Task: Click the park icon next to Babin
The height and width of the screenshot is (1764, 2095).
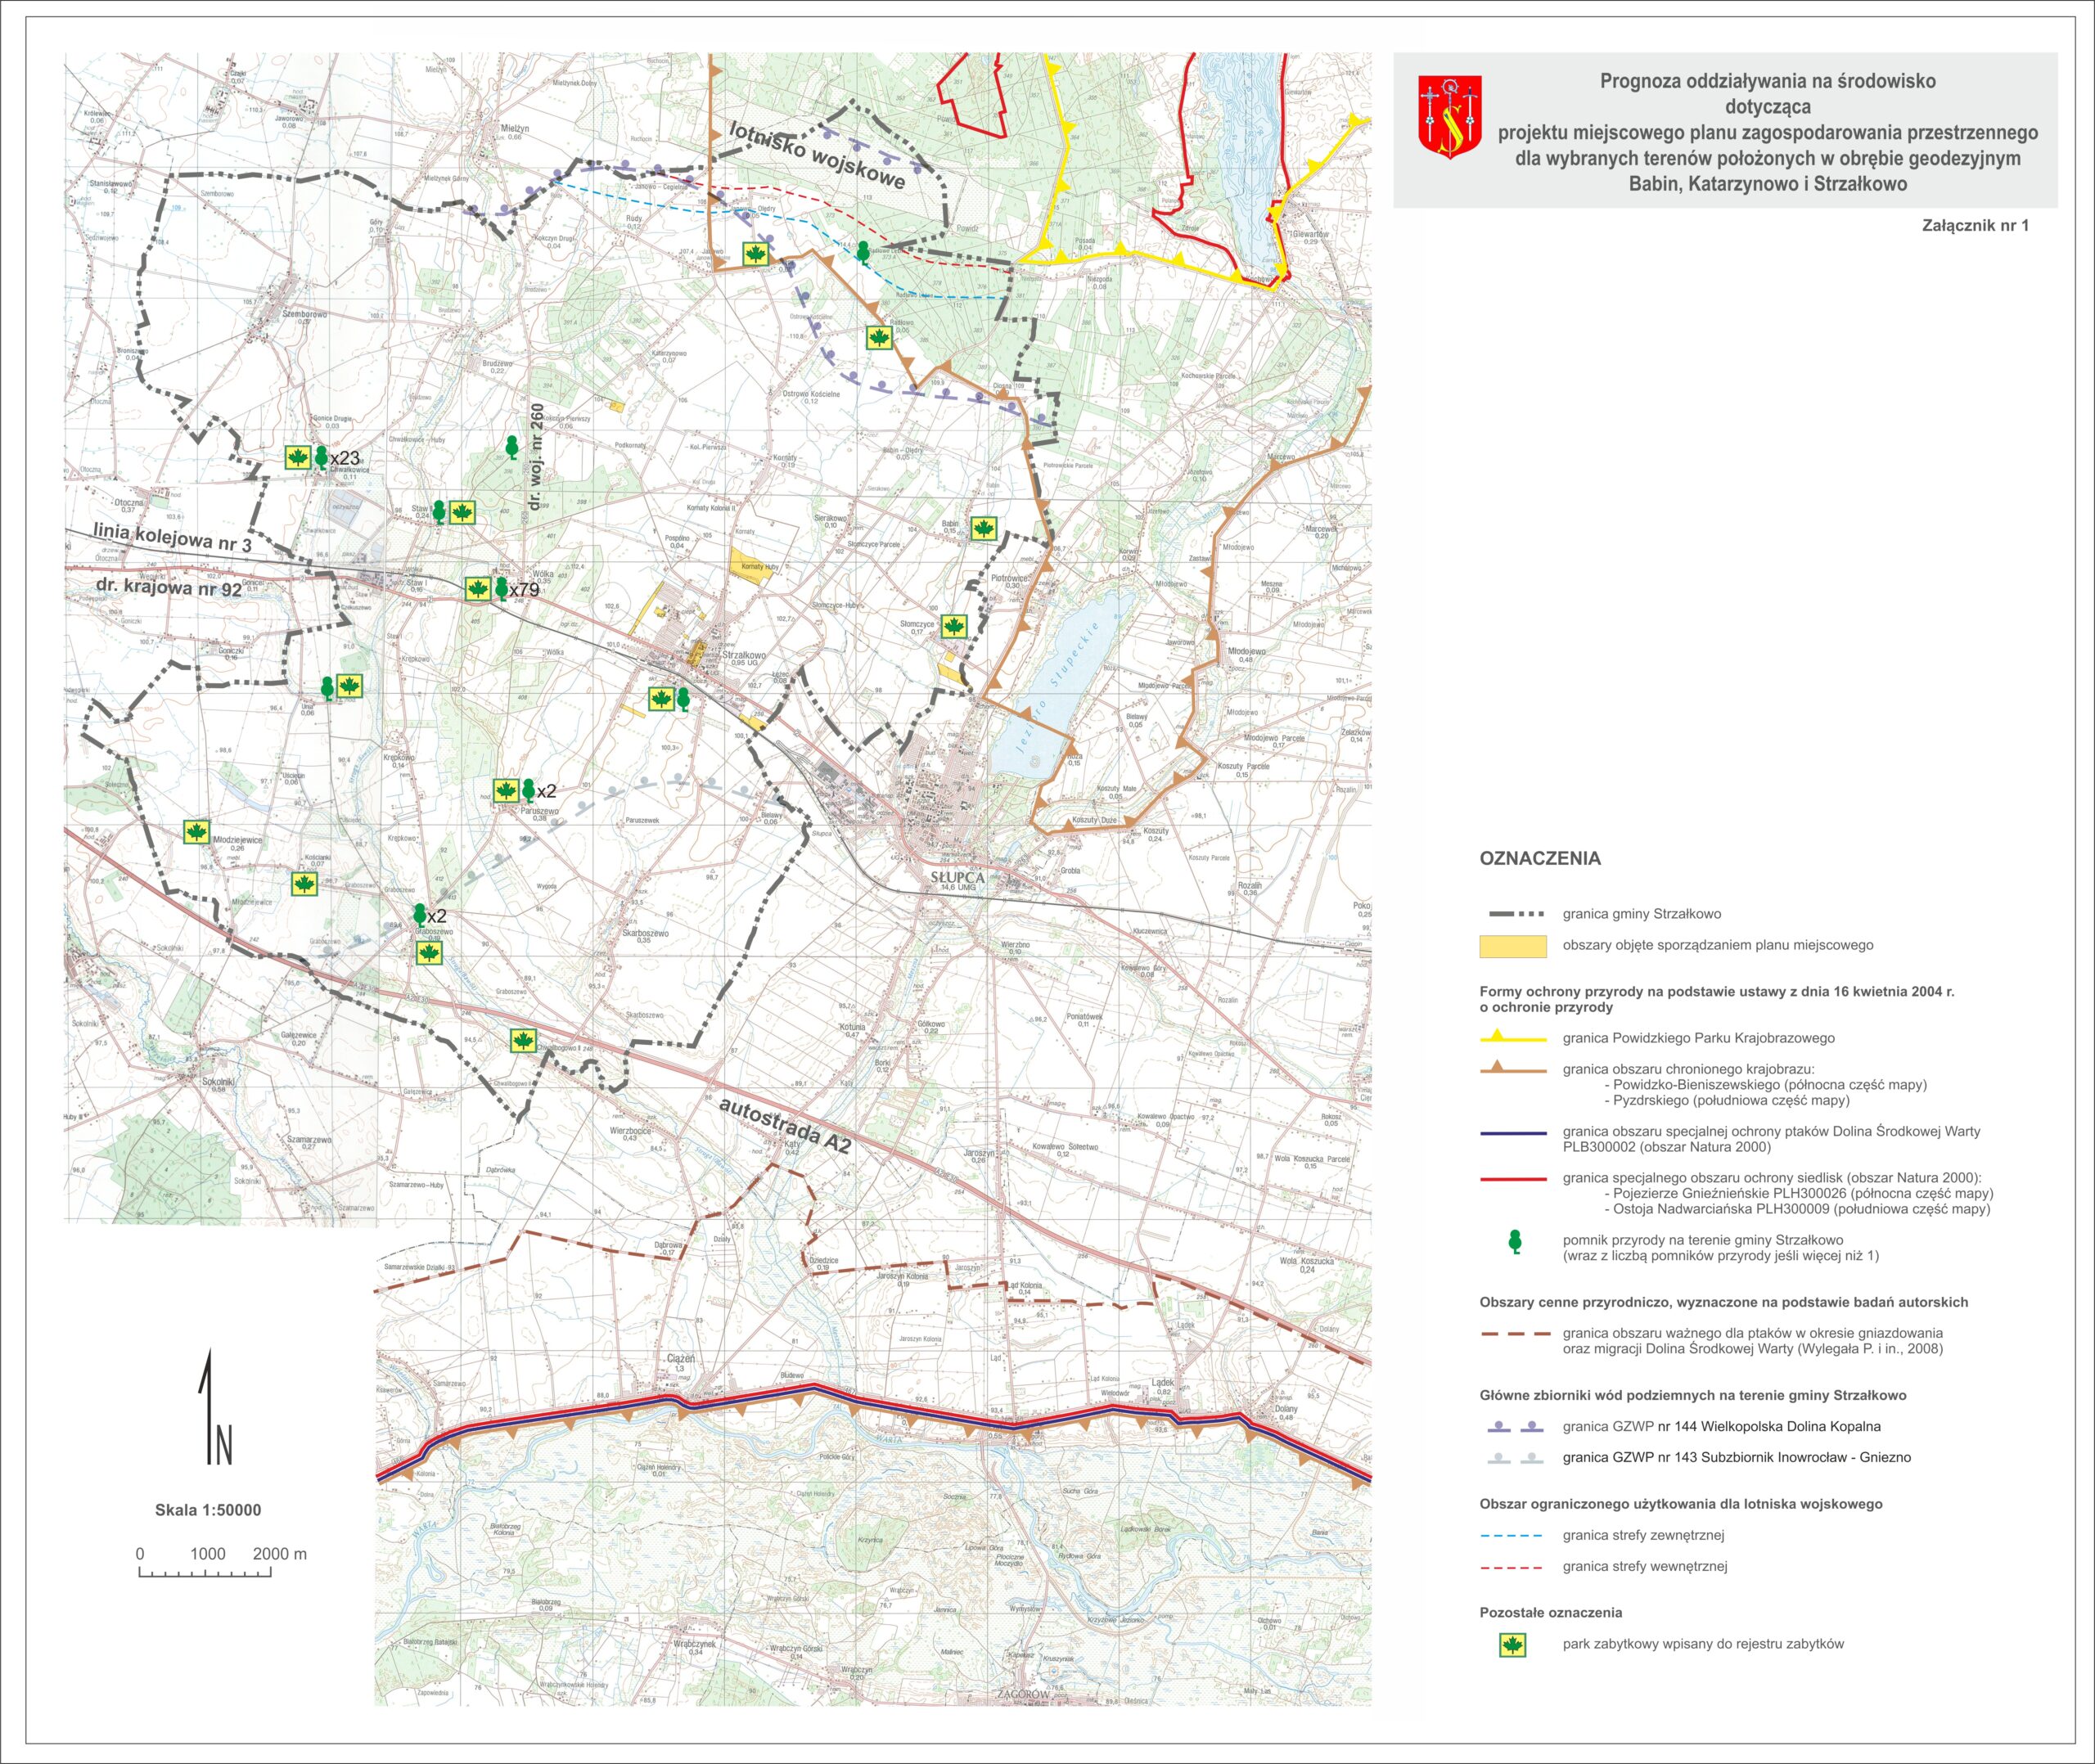Action: (x=984, y=528)
